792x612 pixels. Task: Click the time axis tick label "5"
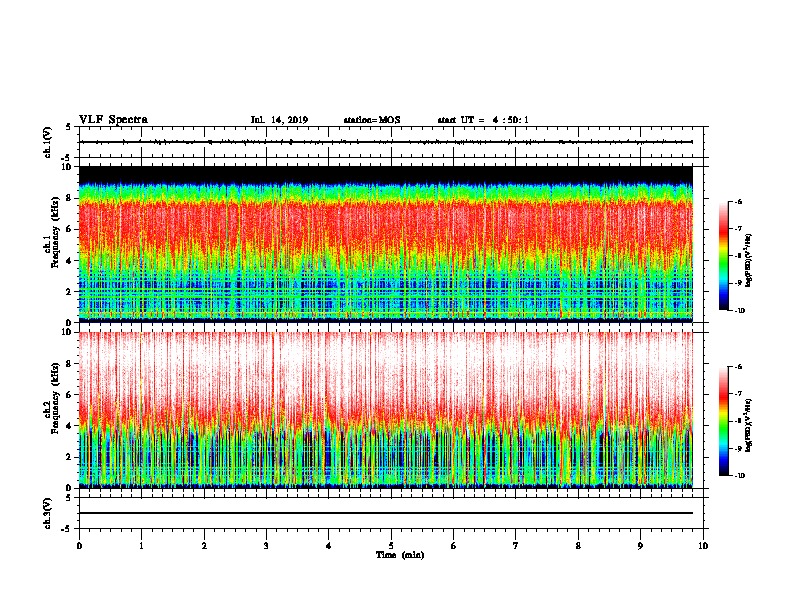pos(391,546)
